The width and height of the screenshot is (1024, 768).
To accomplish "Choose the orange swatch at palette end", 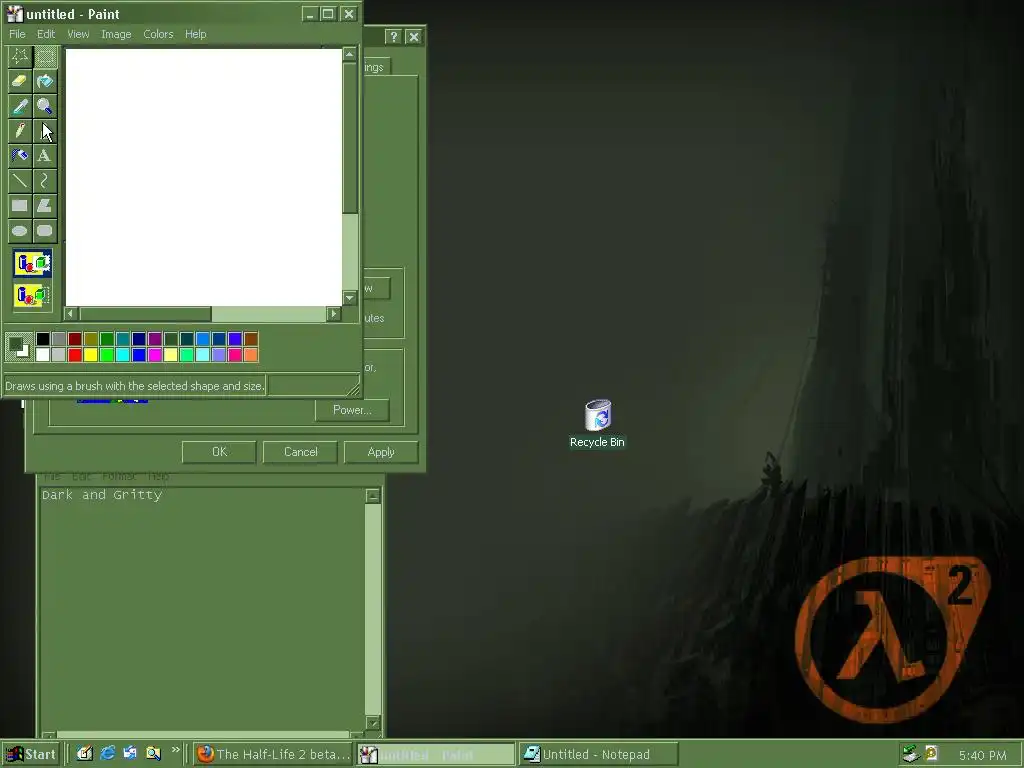I will [x=251, y=355].
